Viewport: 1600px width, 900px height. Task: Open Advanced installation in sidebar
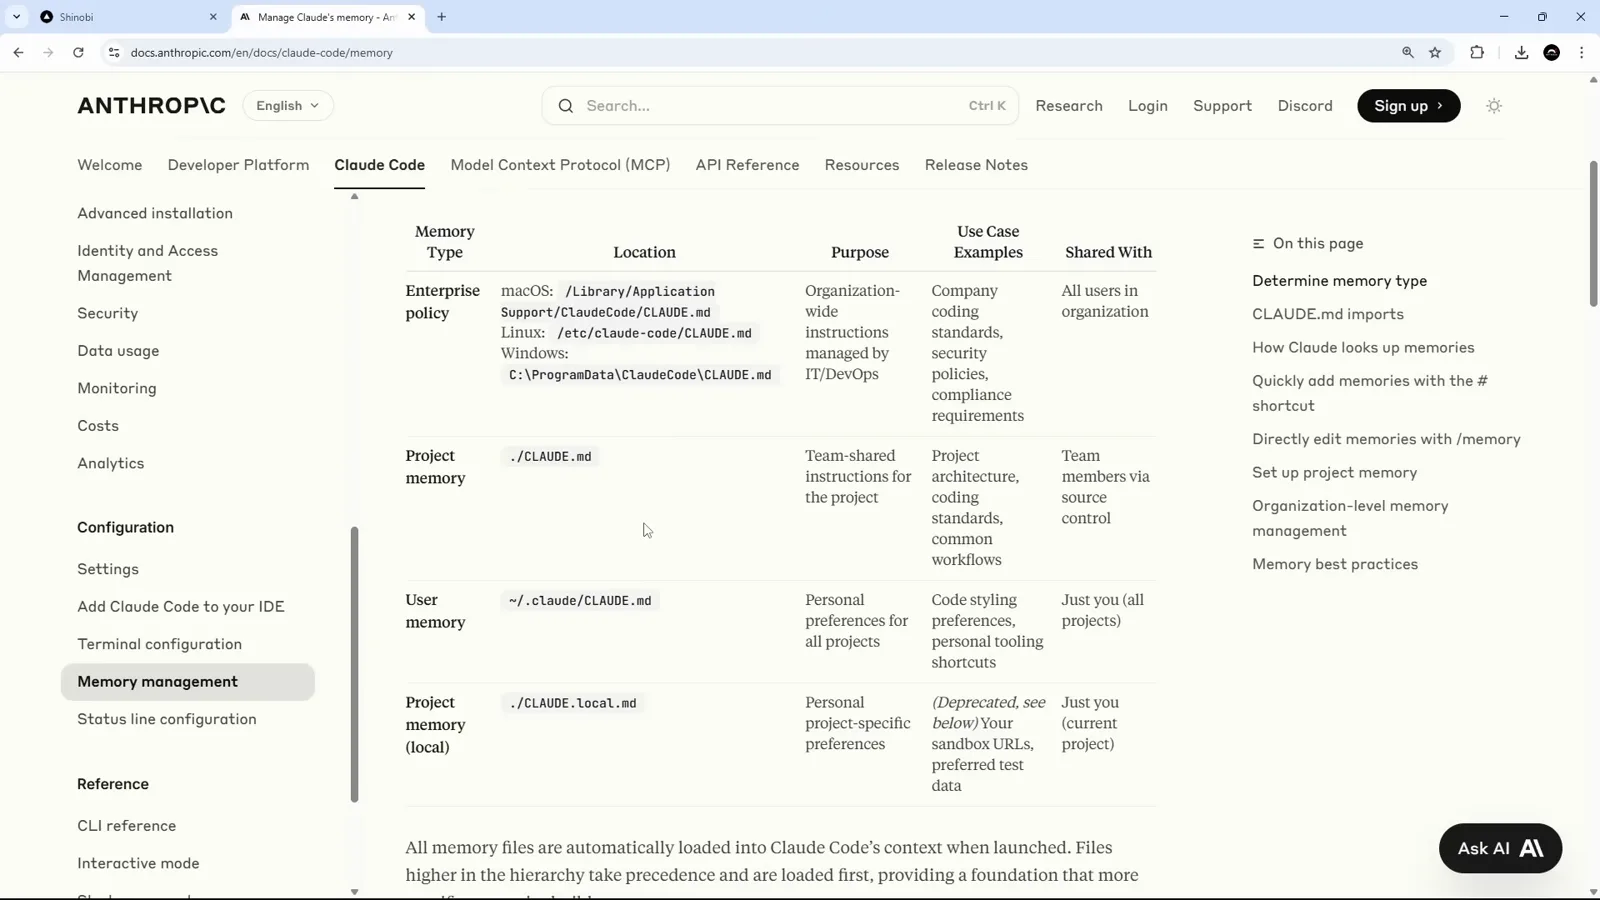[x=155, y=213]
